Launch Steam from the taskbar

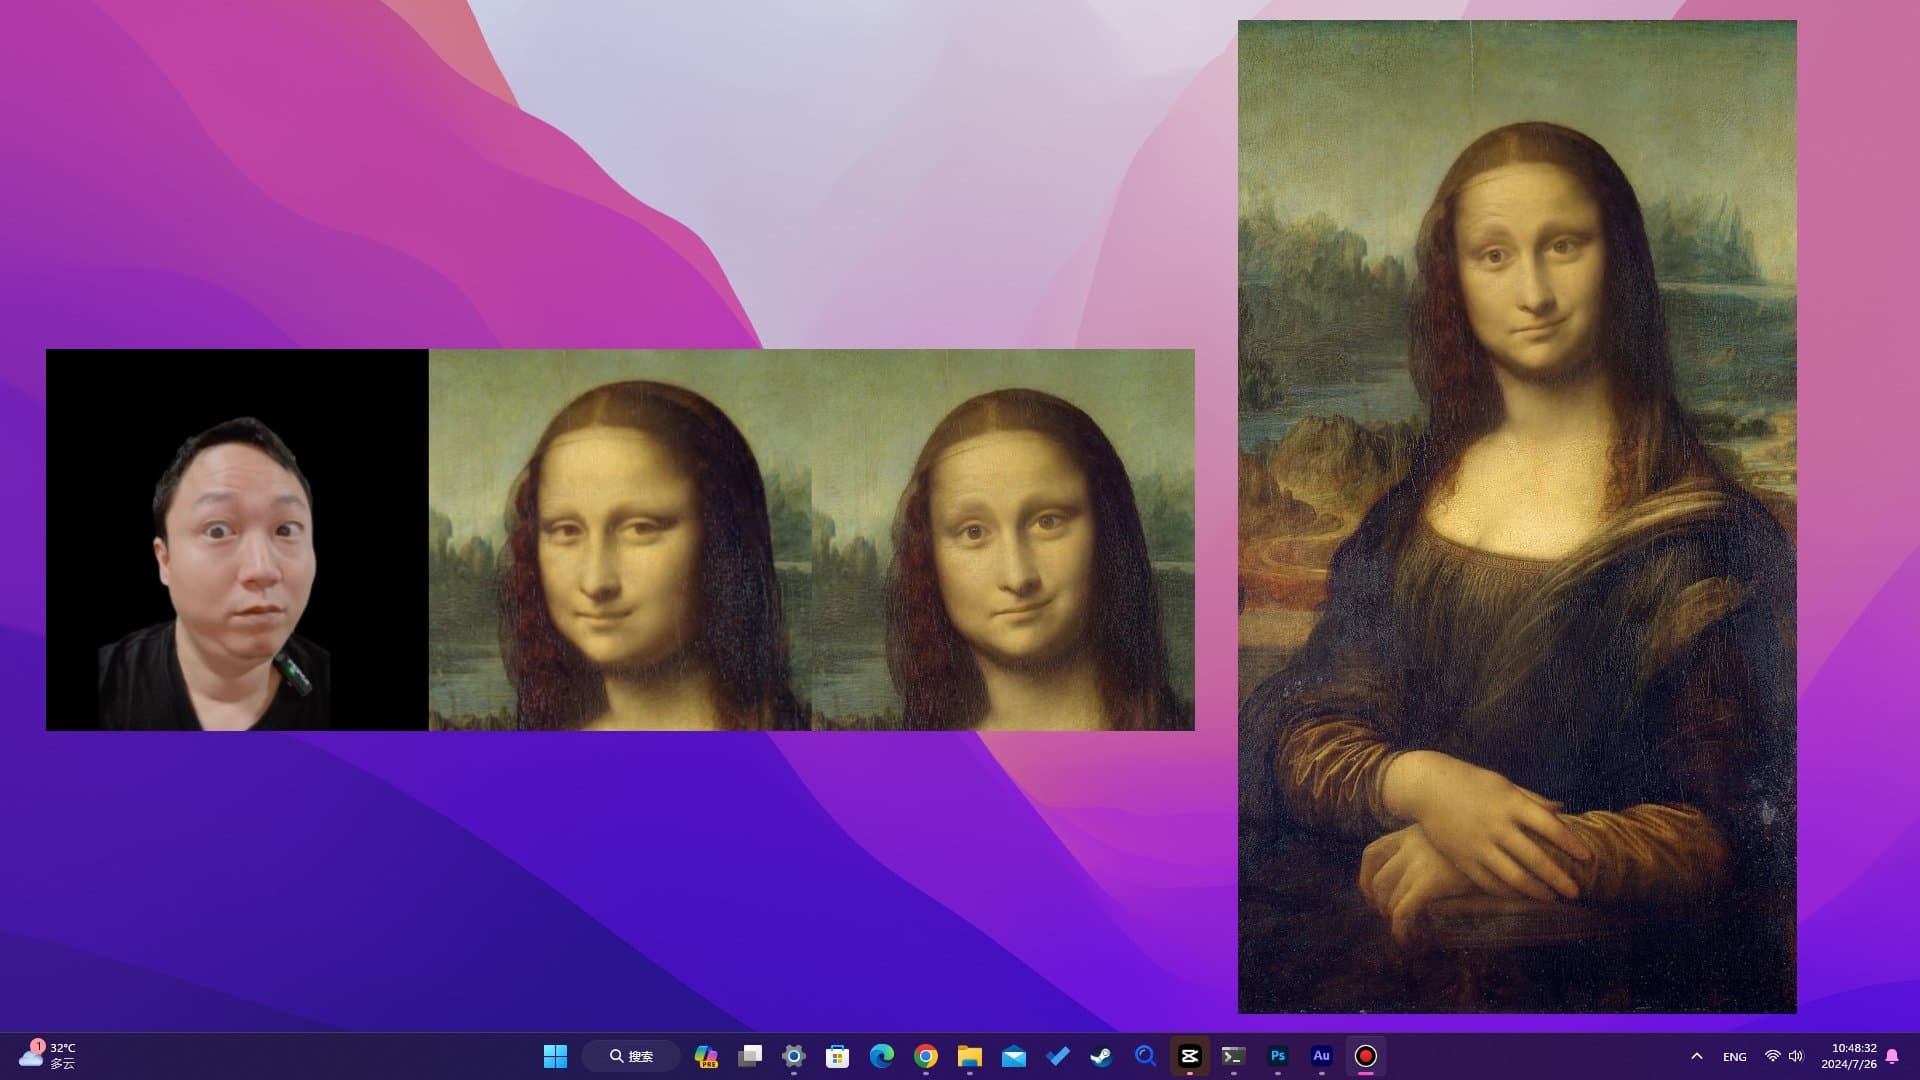click(x=1102, y=1056)
